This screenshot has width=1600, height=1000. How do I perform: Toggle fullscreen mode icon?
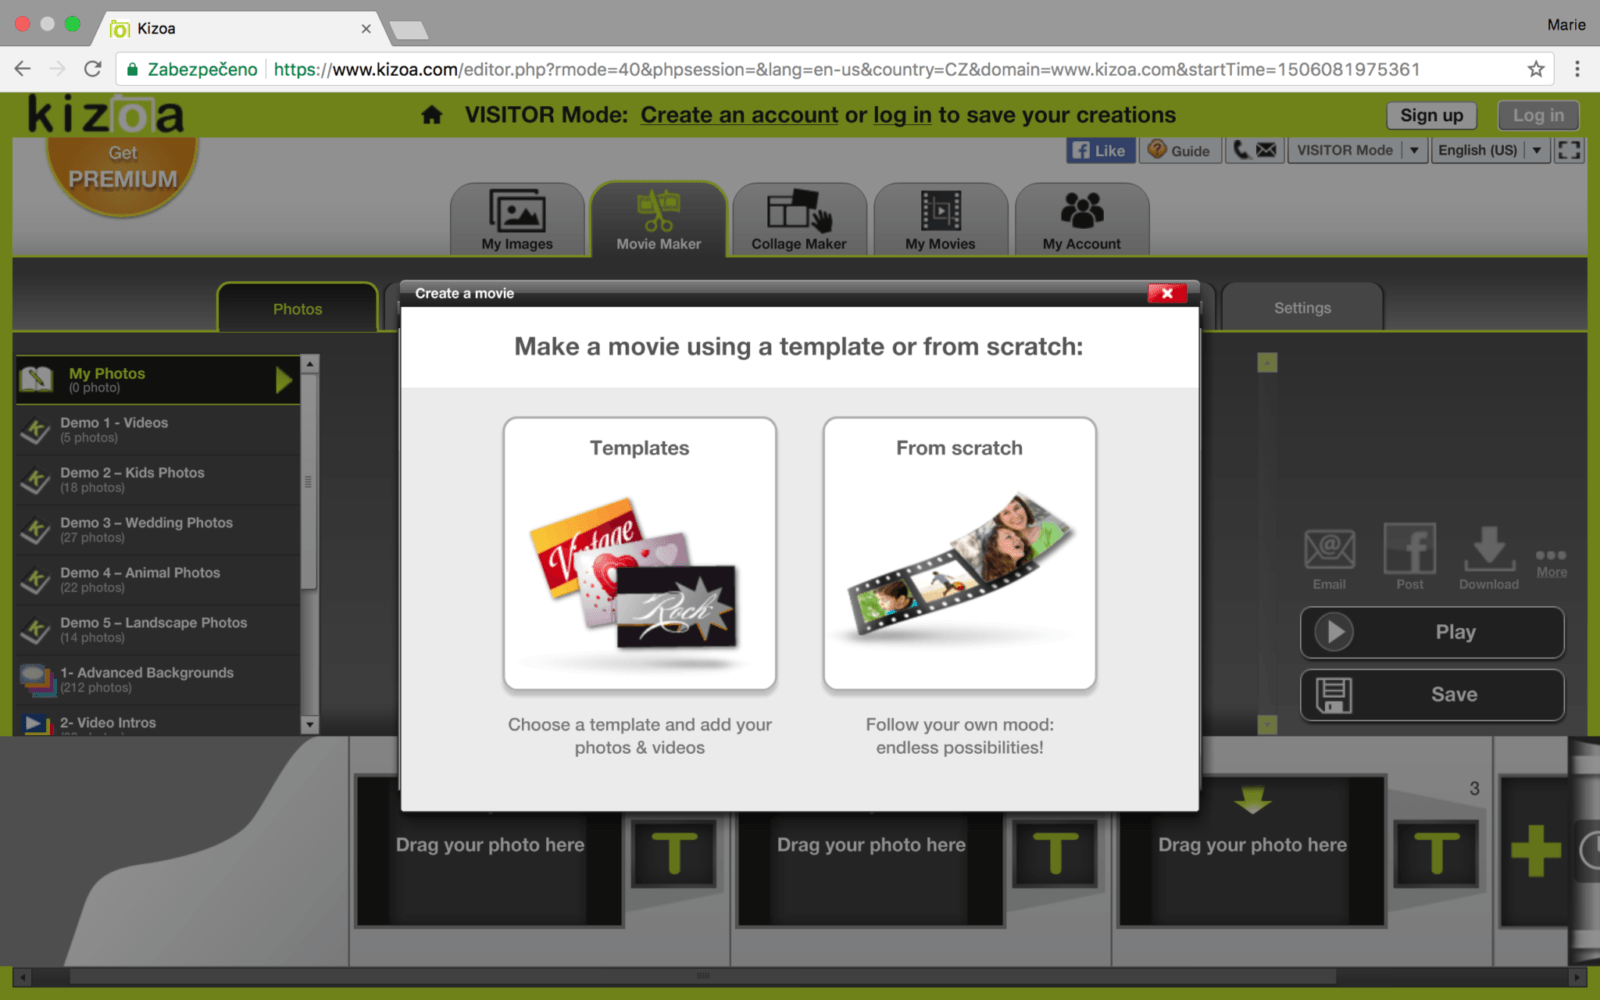click(x=1569, y=150)
